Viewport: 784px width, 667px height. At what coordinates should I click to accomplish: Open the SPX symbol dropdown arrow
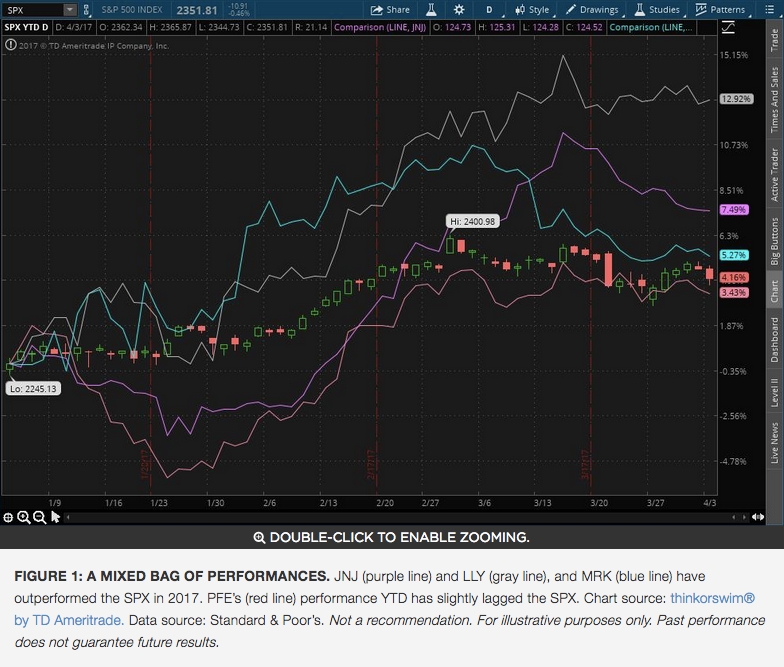point(70,10)
